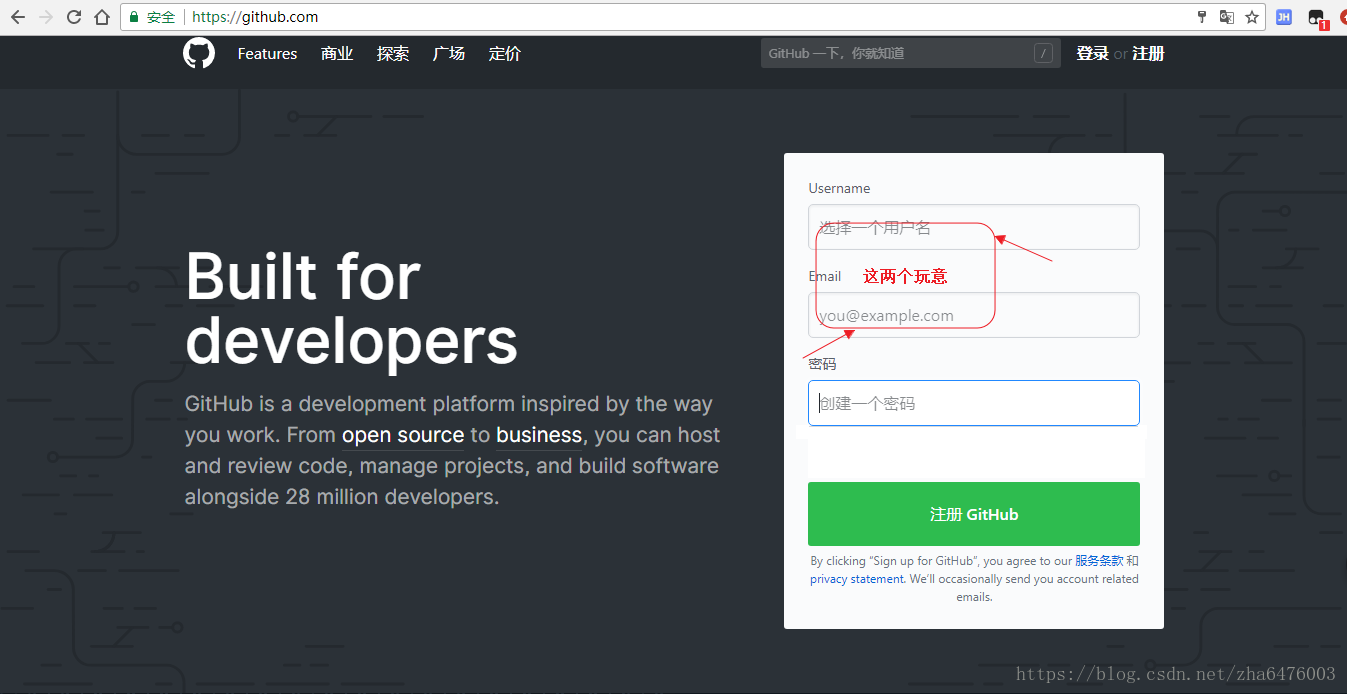Open the JH browser extension

1284,17
